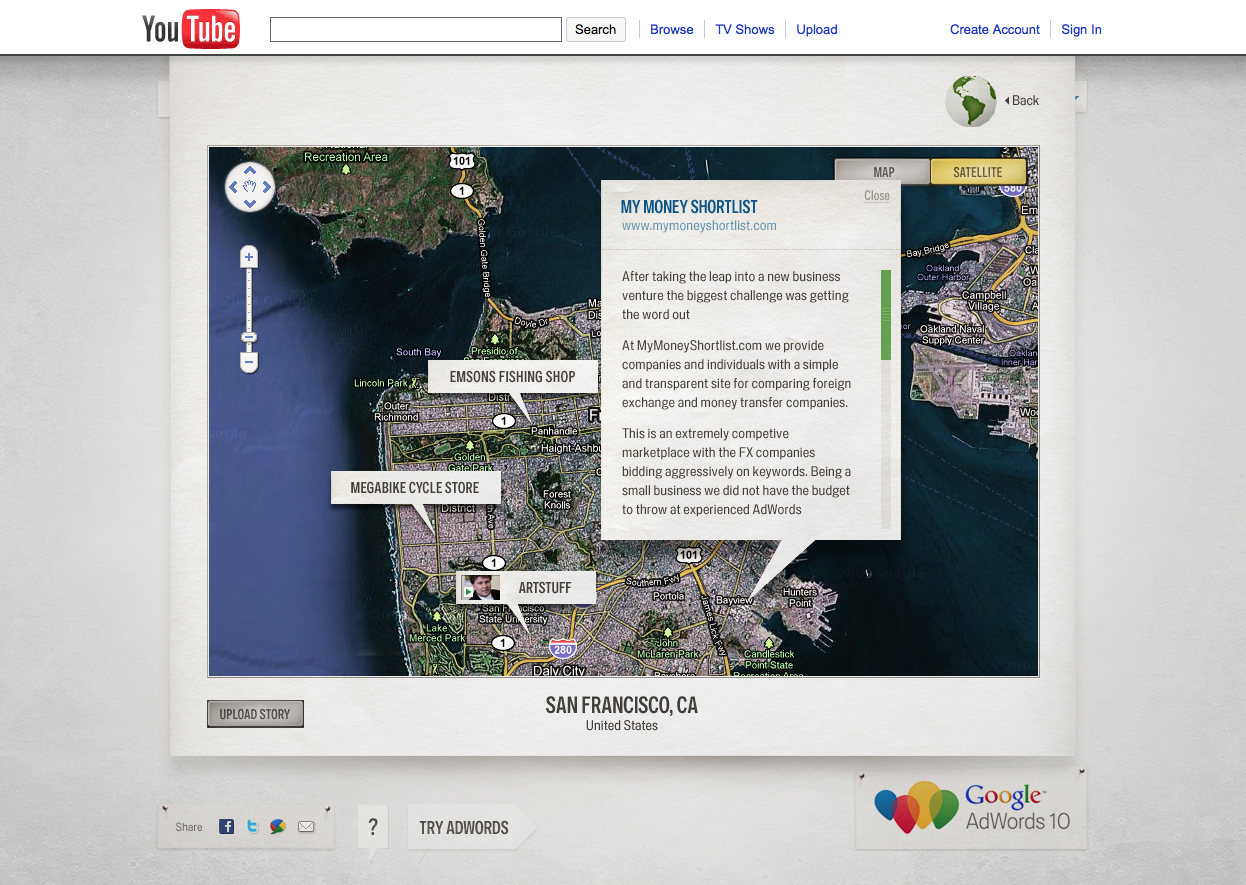Go Back to the world view
Screen dimensions: 1246x885
point(1022,100)
